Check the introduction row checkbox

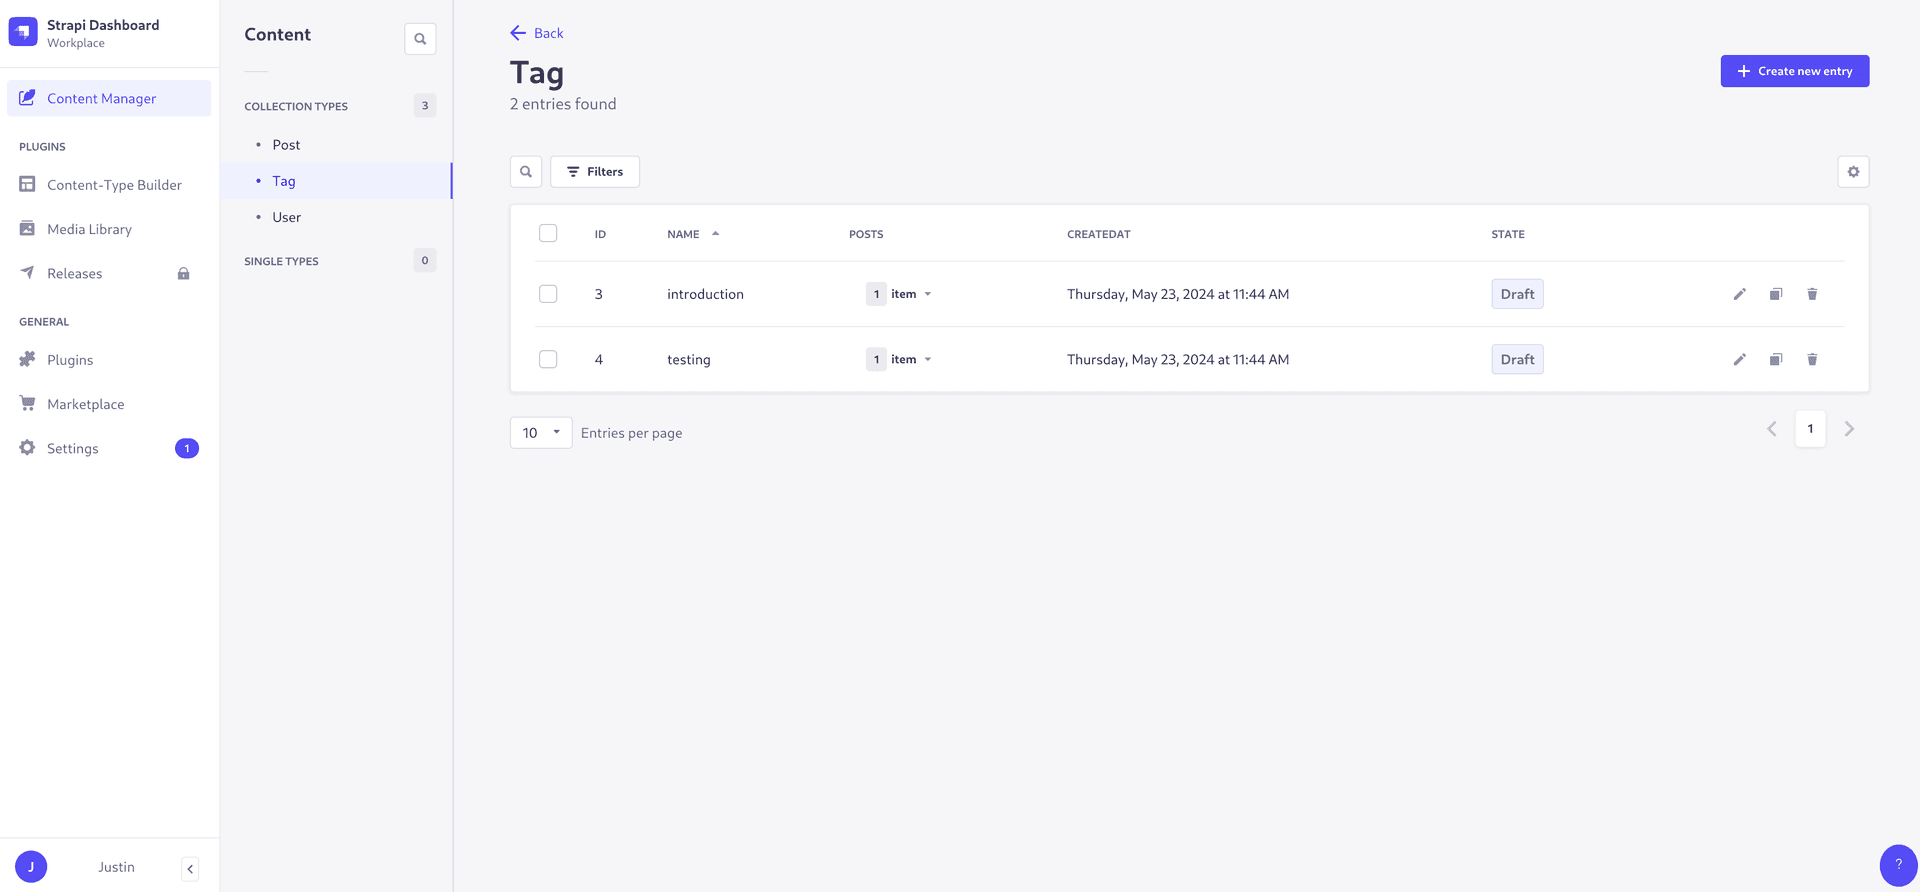(548, 294)
